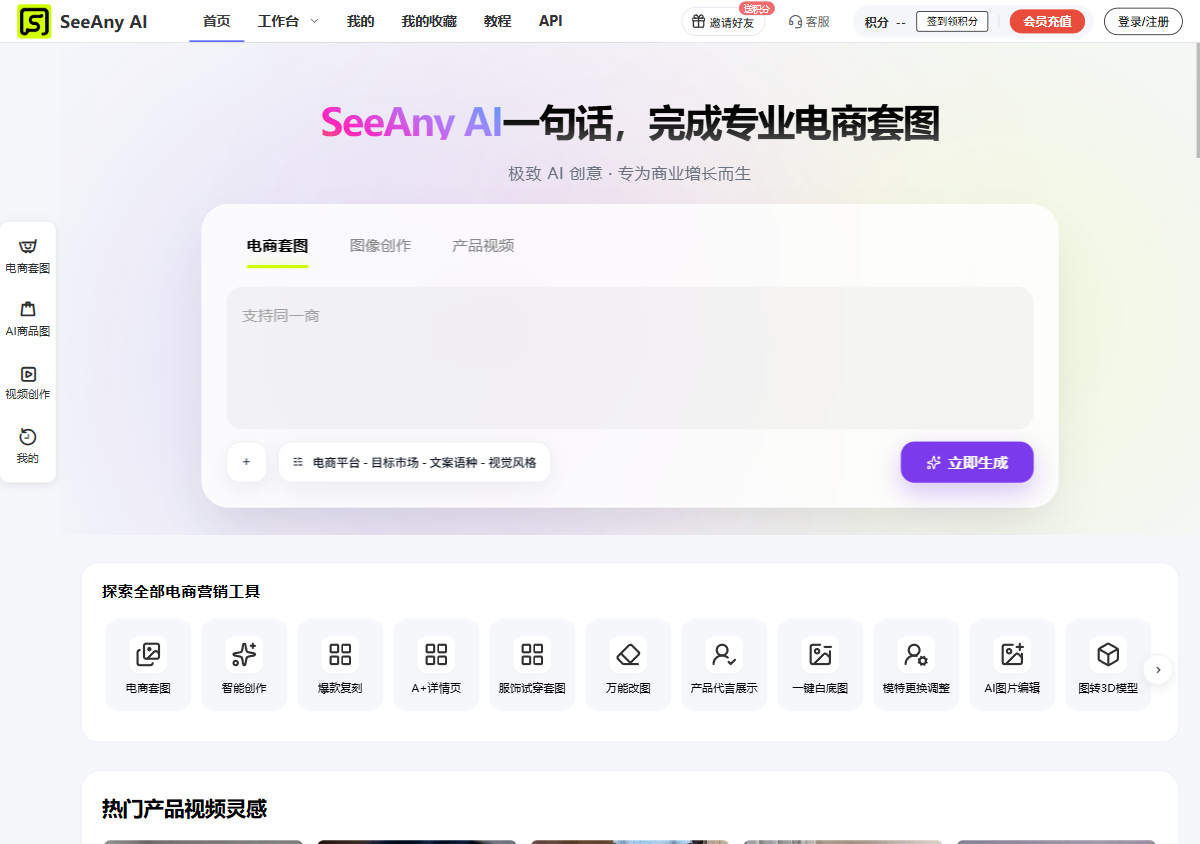Expand the 工作台 dropdown menu
The image size is (1200, 844).
[288, 21]
